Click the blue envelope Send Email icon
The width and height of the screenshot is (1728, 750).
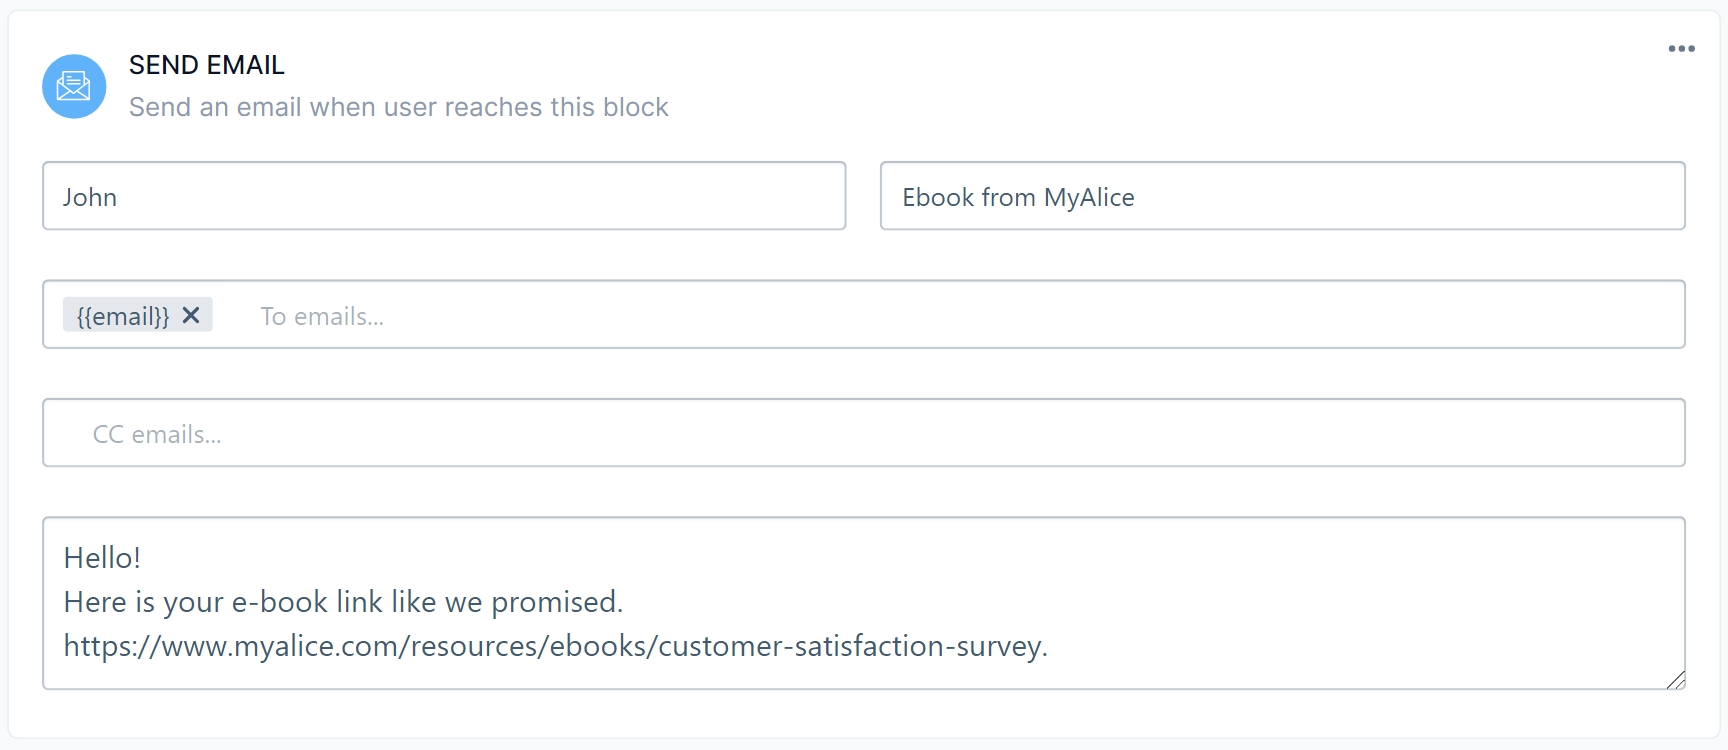click(x=74, y=86)
